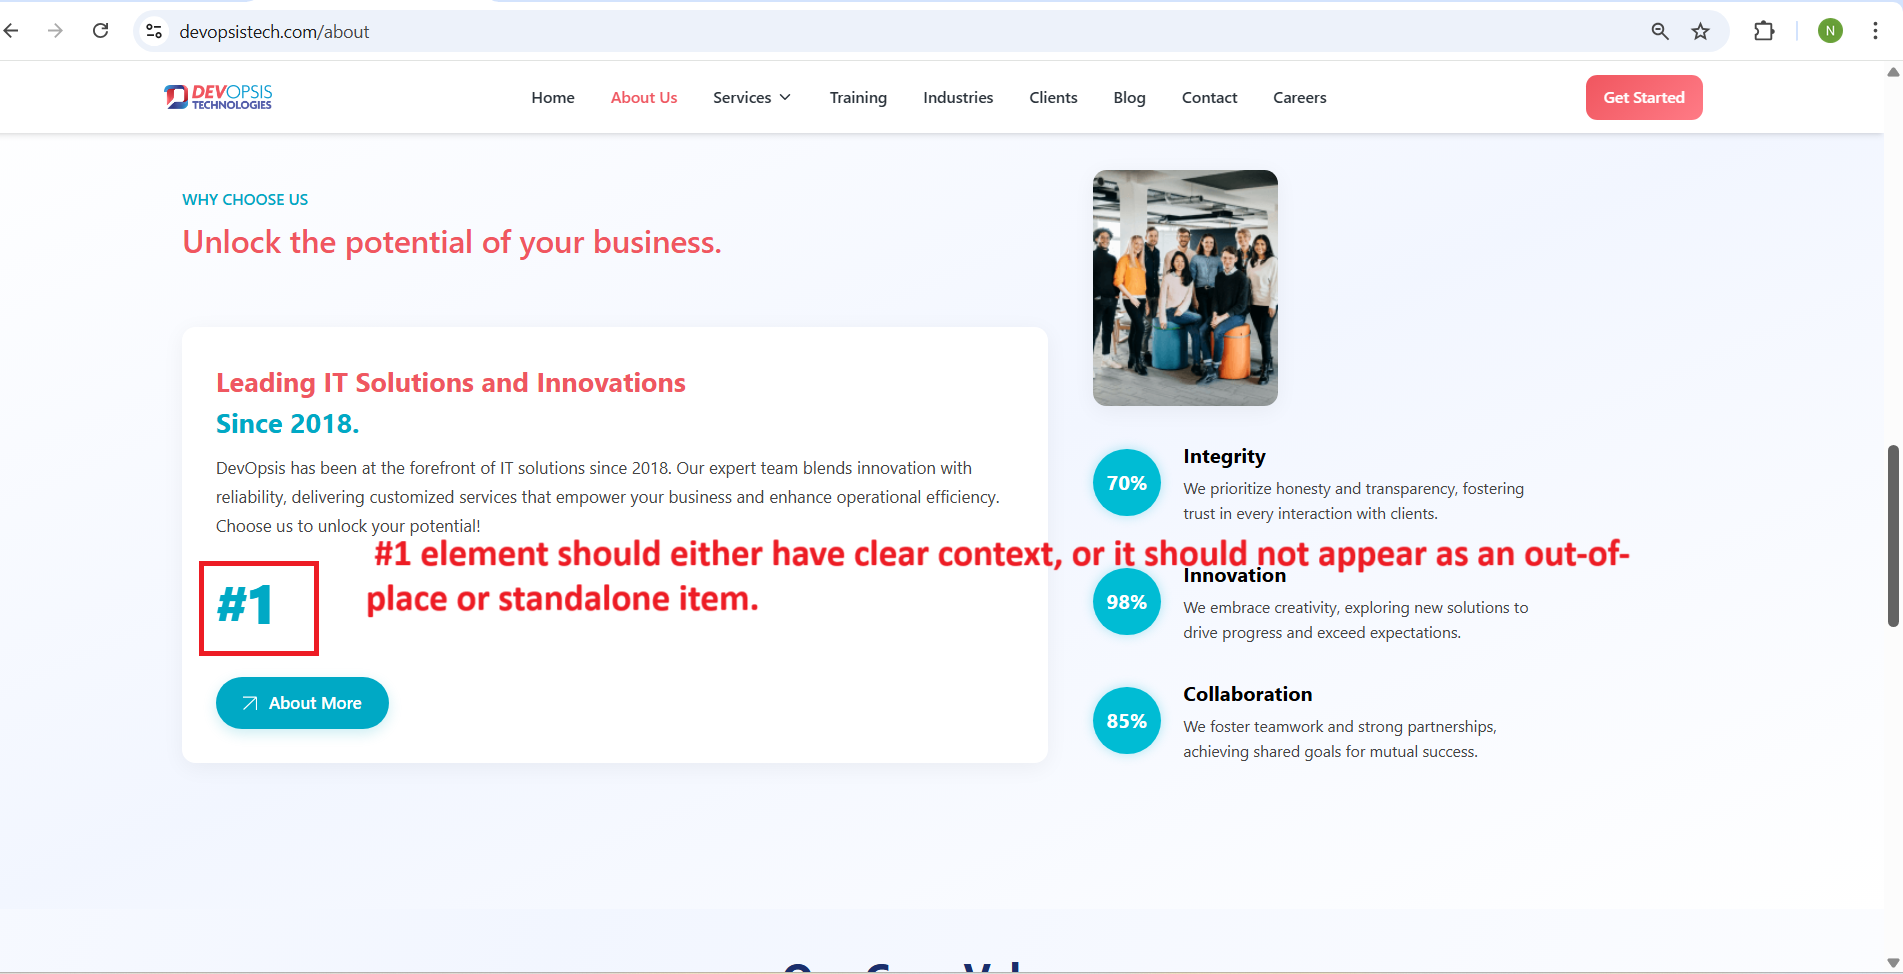Click the browser back arrow
The image size is (1903, 974).
(x=12, y=31)
